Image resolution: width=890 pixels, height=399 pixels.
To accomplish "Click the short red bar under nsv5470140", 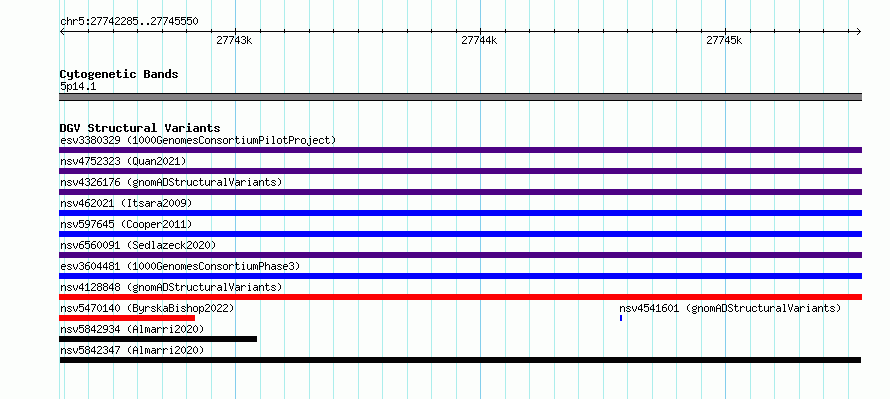I will 127,318.
